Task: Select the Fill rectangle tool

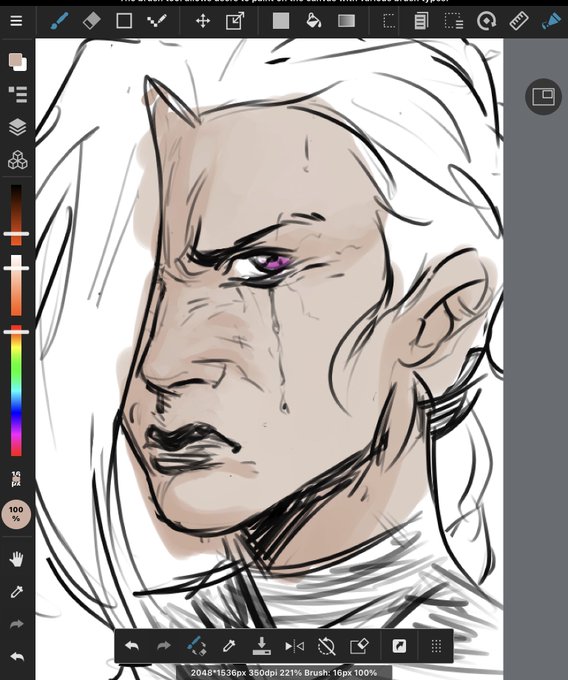Action: coord(281,21)
